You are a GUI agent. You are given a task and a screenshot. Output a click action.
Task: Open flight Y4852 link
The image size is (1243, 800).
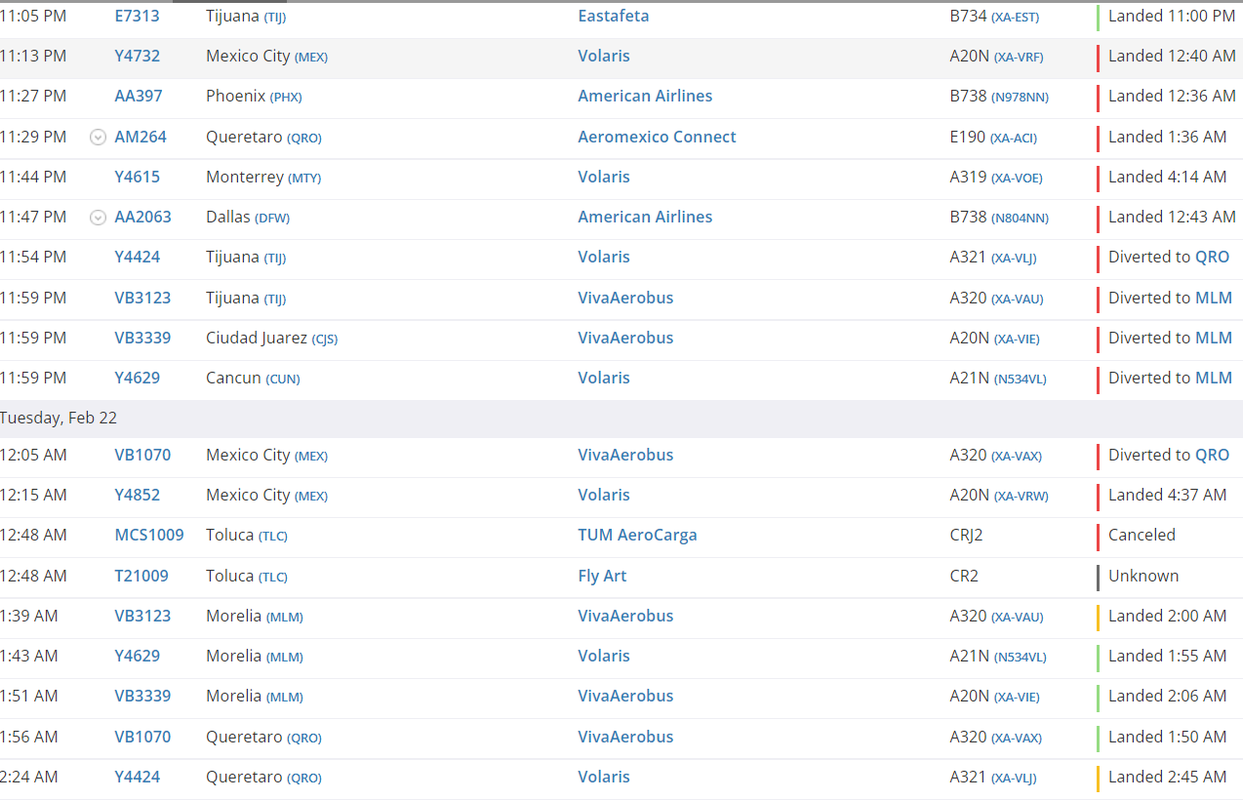tap(137, 495)
